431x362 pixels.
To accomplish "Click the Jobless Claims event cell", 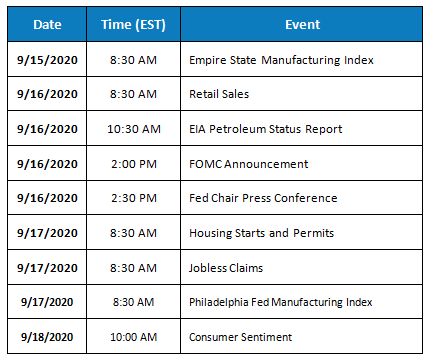I will (301, 268).
